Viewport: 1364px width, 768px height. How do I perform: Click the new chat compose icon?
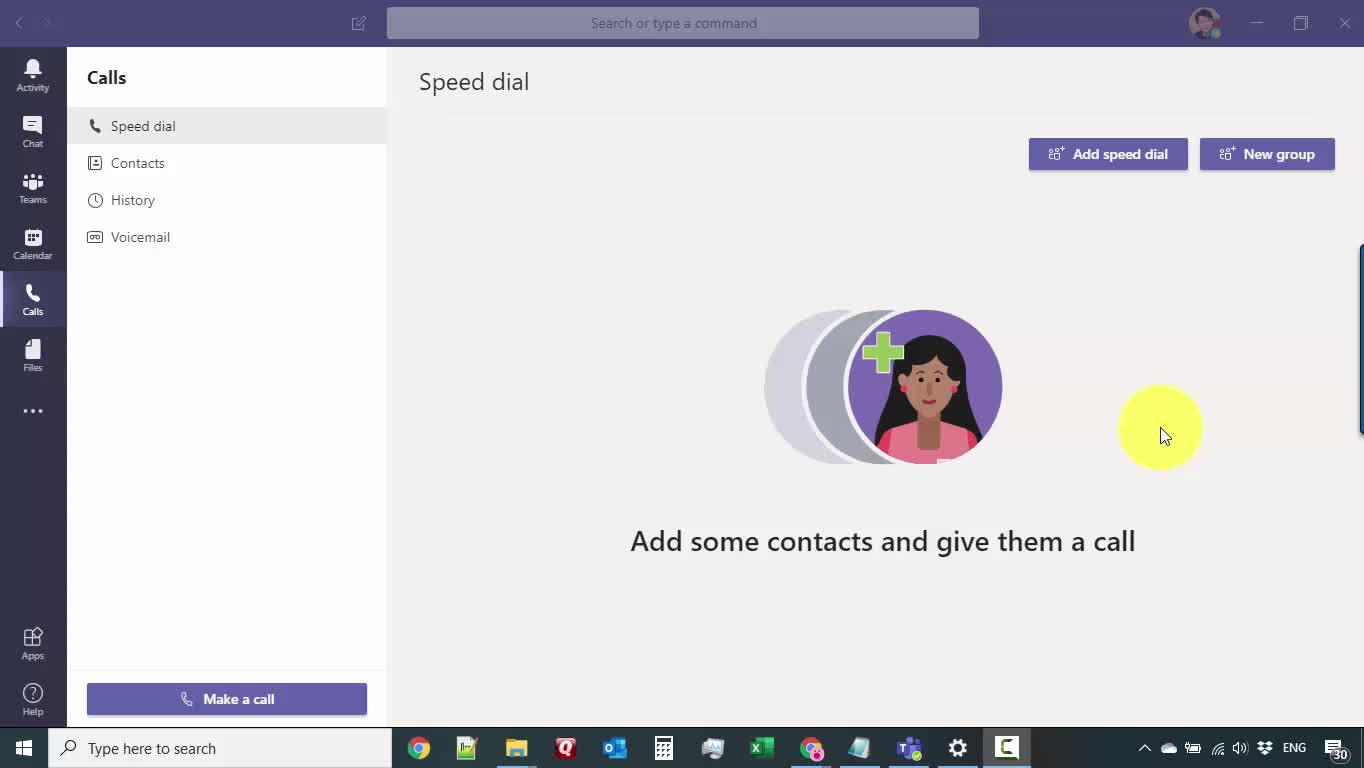click(x=359, y=23)
